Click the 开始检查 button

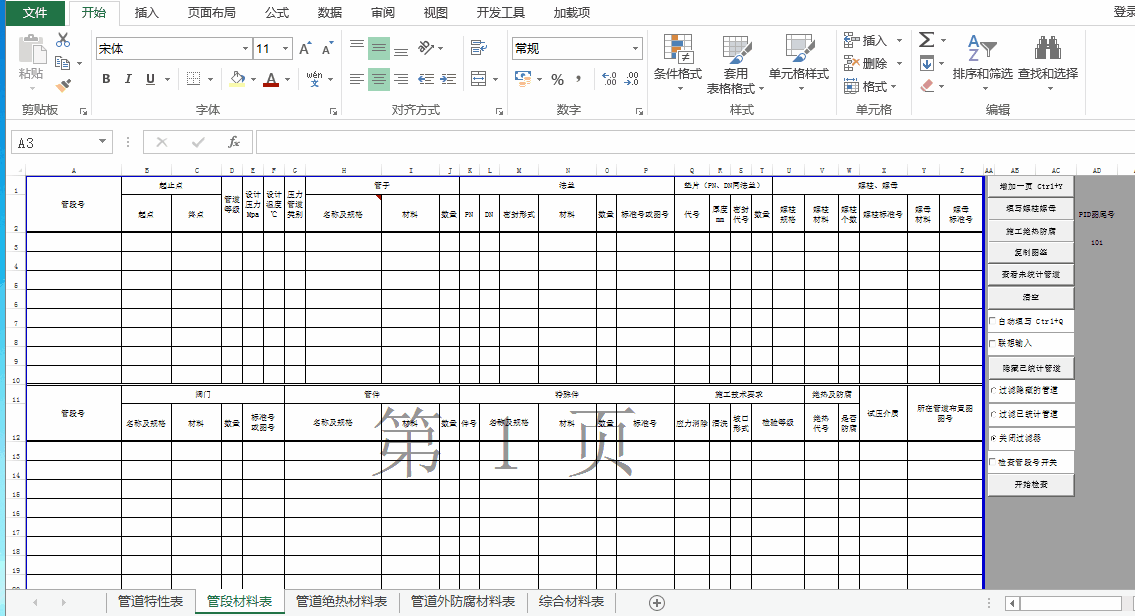[x=1030, y=485]
